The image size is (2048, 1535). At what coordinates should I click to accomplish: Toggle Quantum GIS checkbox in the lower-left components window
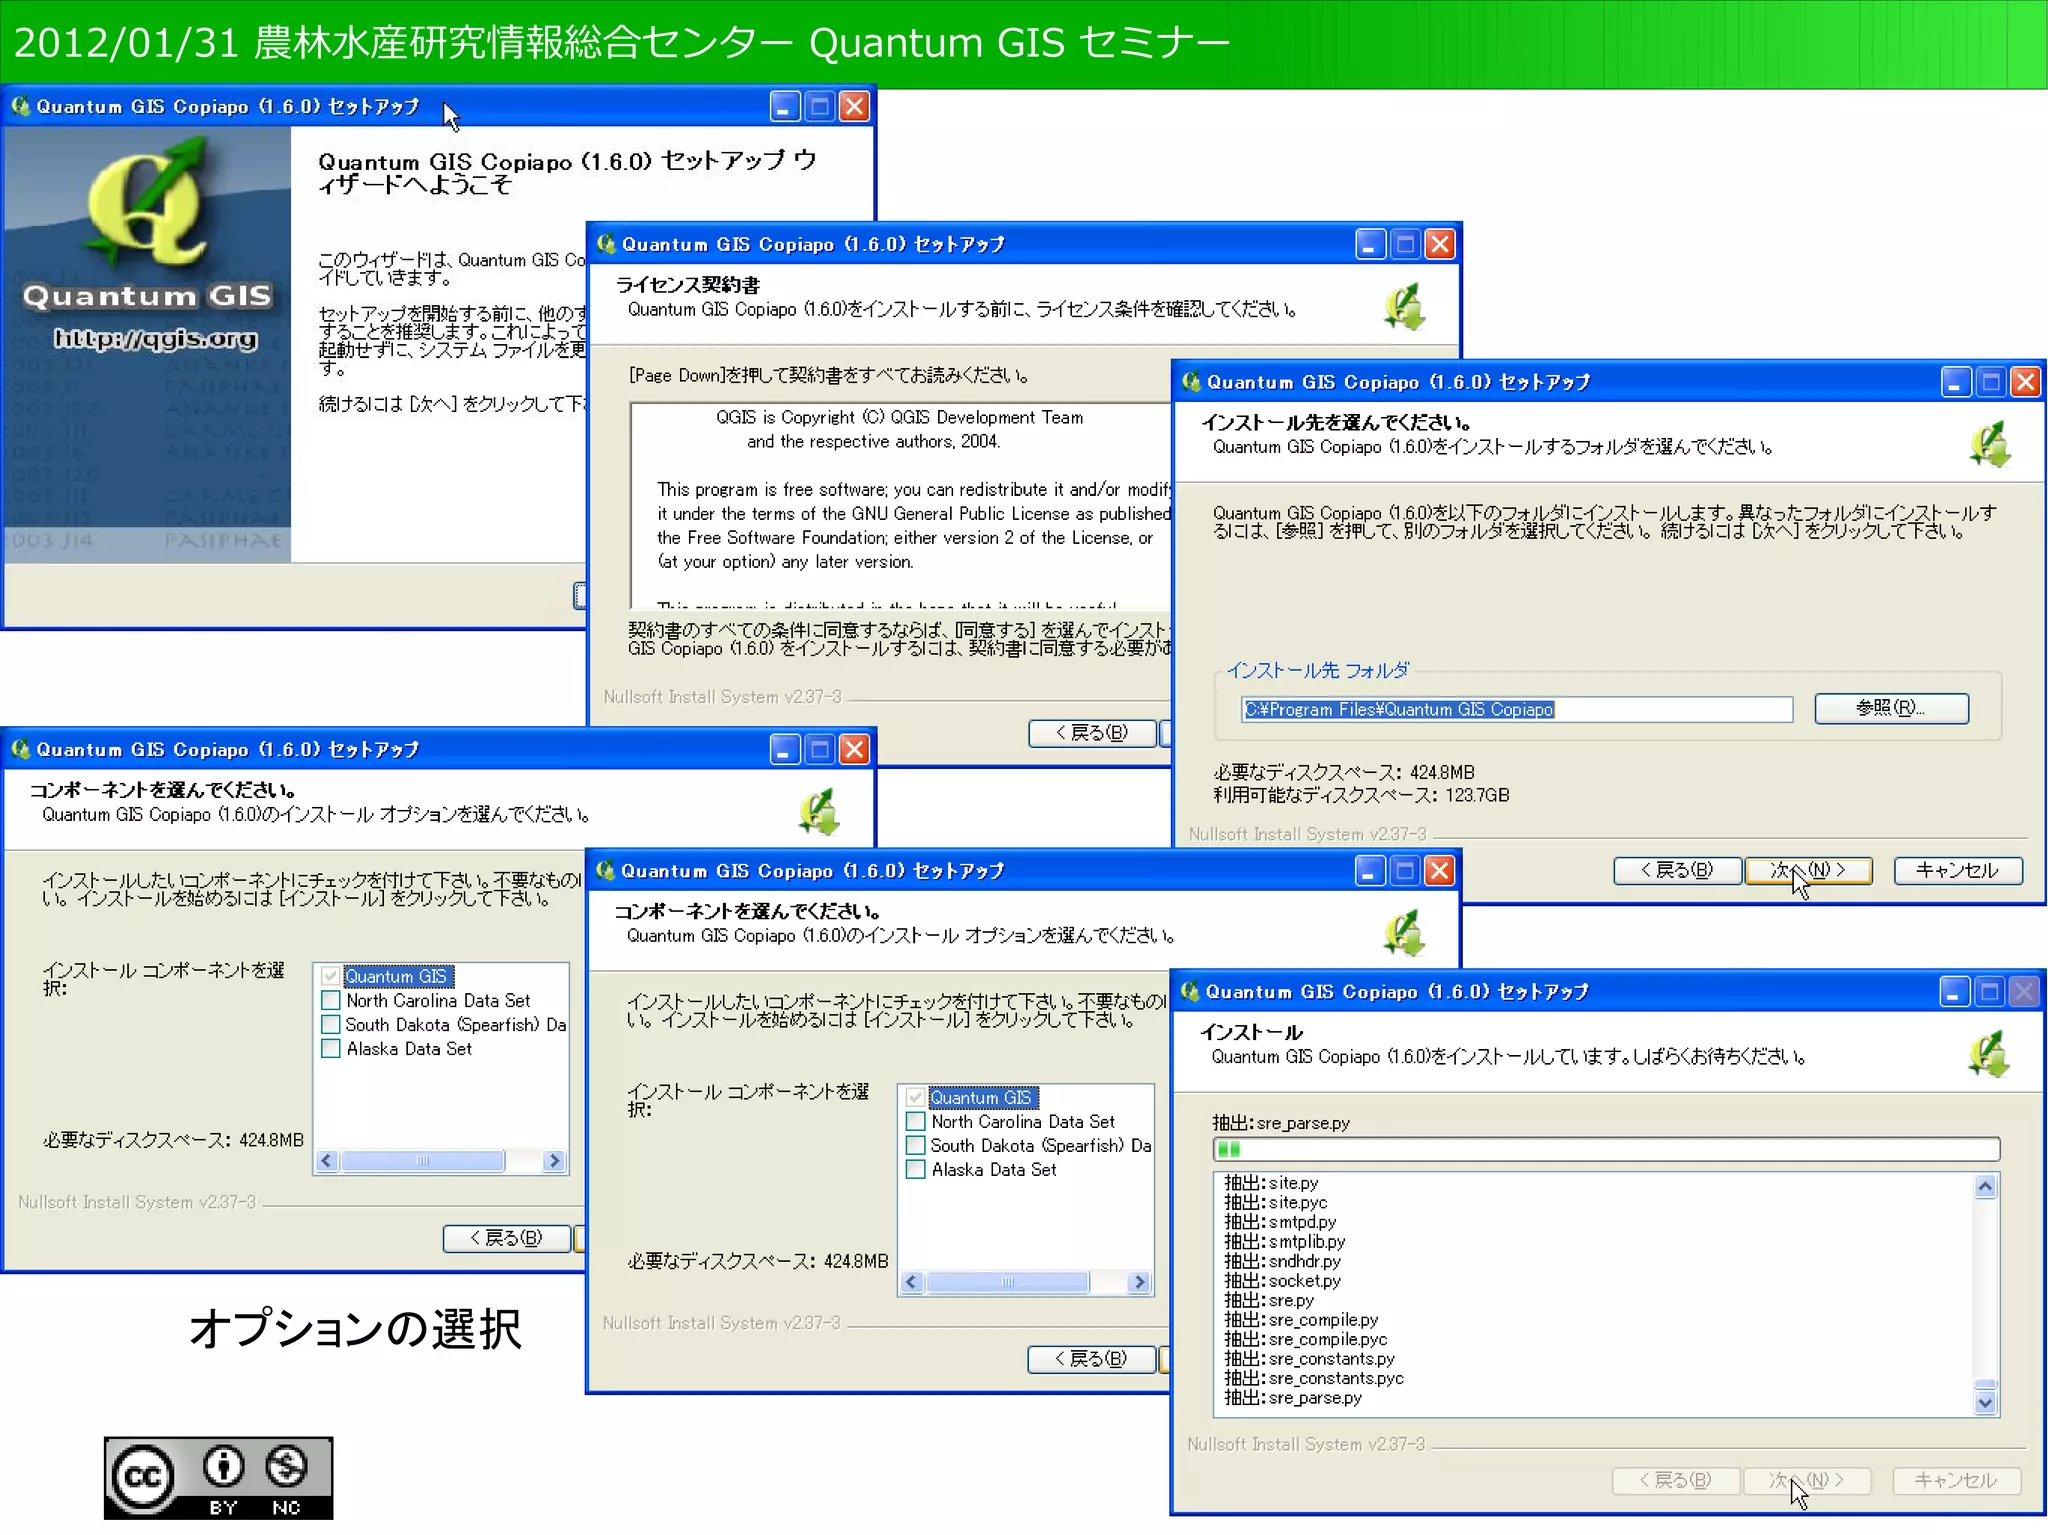(331, 976)
